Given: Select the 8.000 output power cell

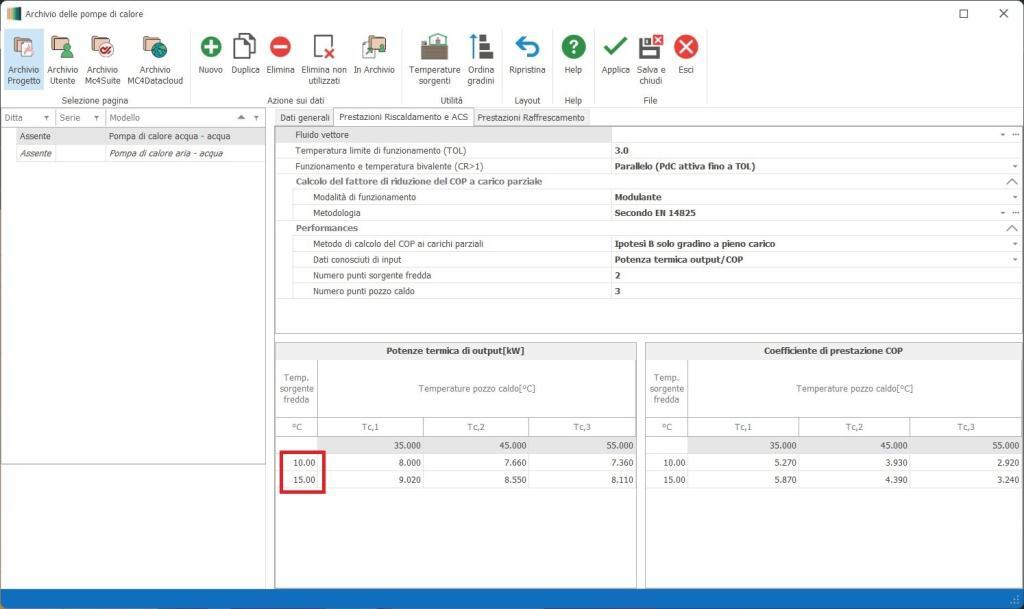Looking at the screenshot, I should [x=370, y=463].
